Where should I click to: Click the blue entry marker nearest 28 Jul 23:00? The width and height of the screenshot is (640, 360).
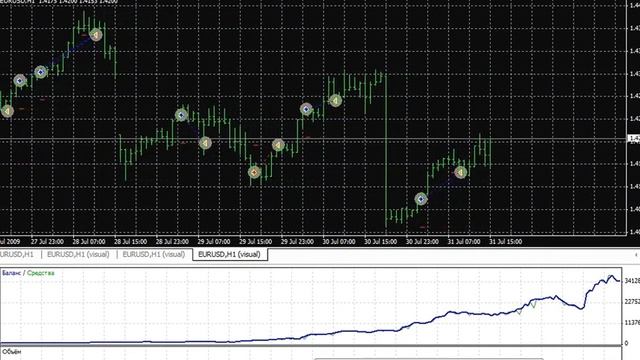pyautogui.click(x=181, y=115)
